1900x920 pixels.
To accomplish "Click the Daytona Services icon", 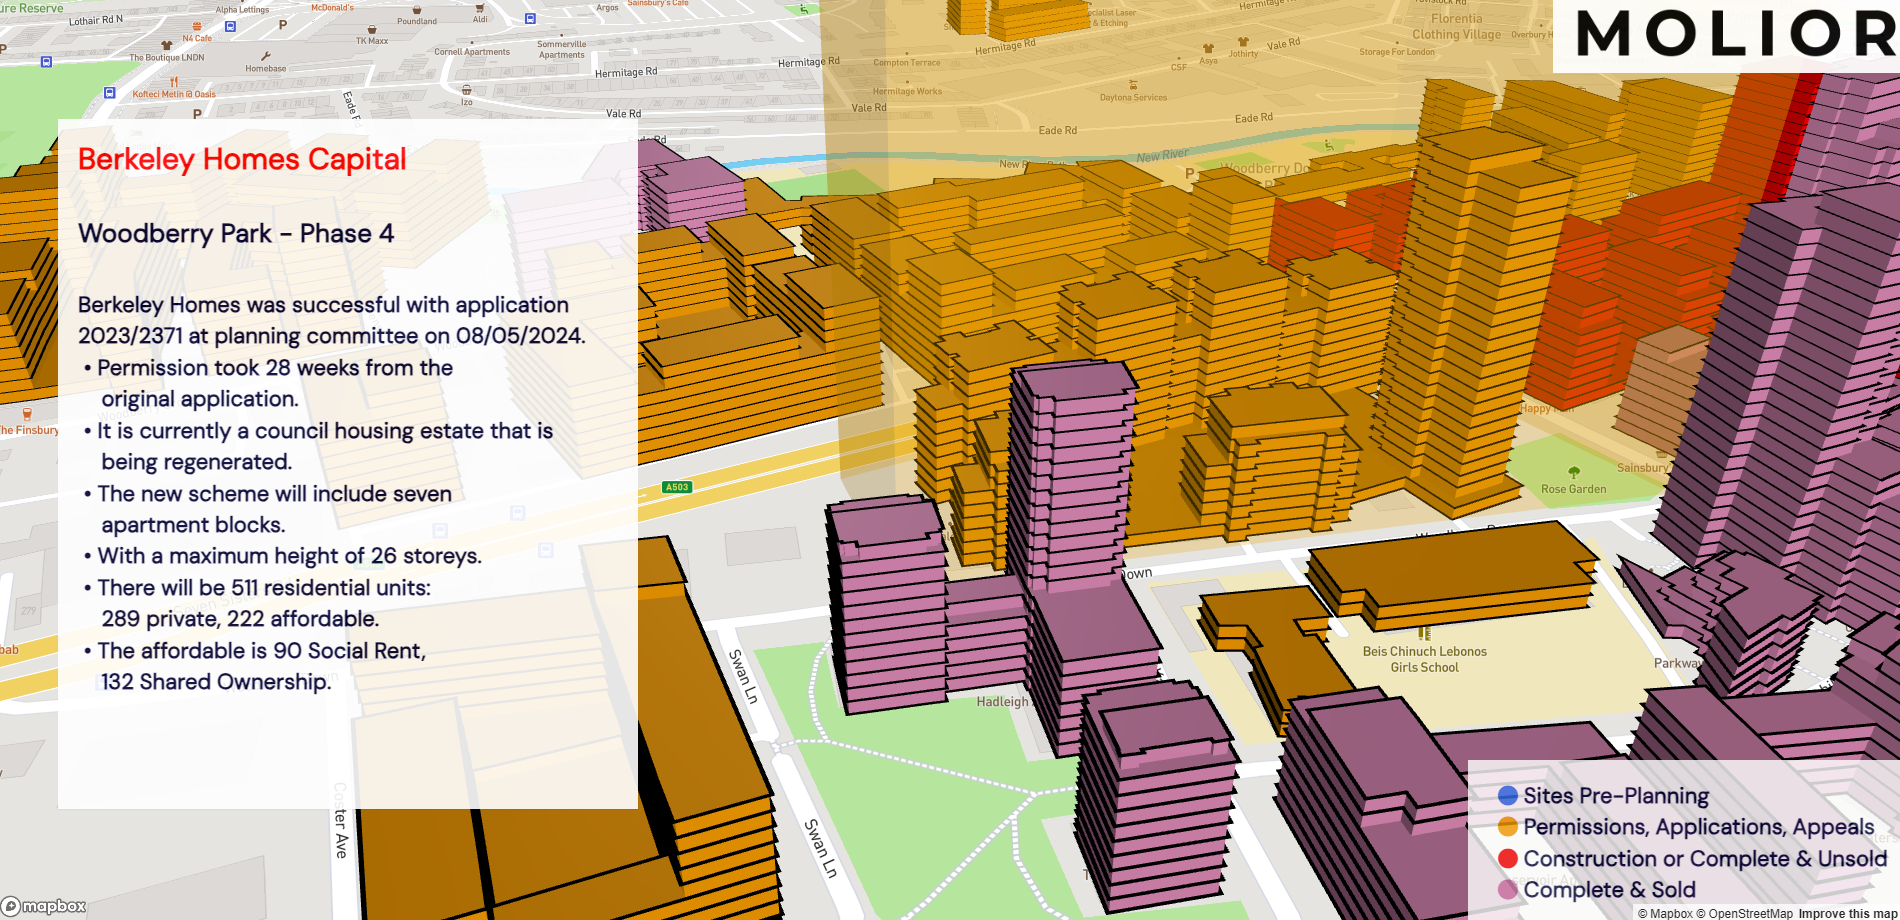I will click(x=1133, y=86).
